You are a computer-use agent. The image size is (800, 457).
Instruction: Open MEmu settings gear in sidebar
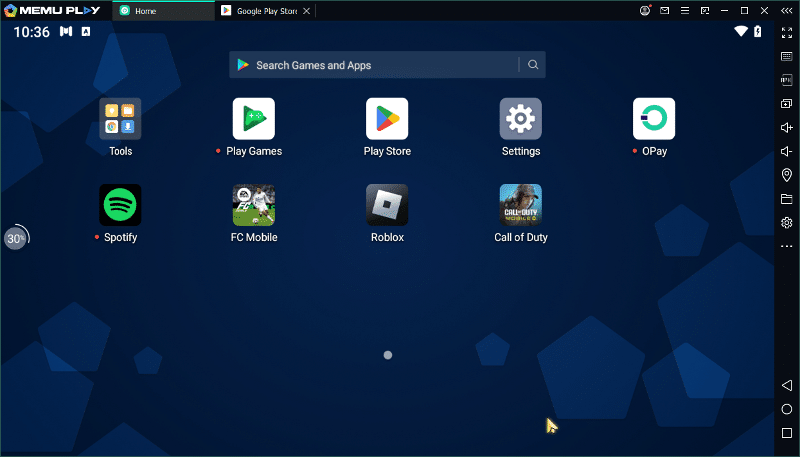[x=787, y=222]
